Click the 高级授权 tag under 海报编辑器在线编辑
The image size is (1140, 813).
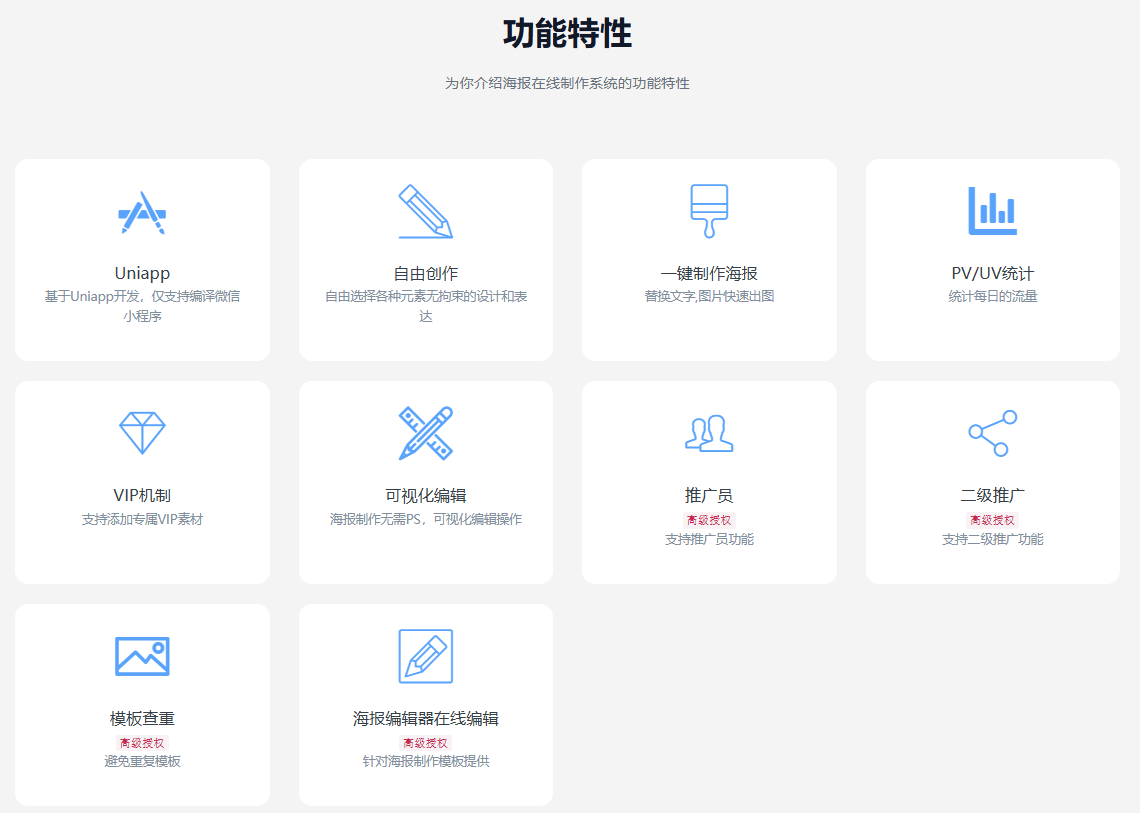pyautogui.click(x=426, y=743)
